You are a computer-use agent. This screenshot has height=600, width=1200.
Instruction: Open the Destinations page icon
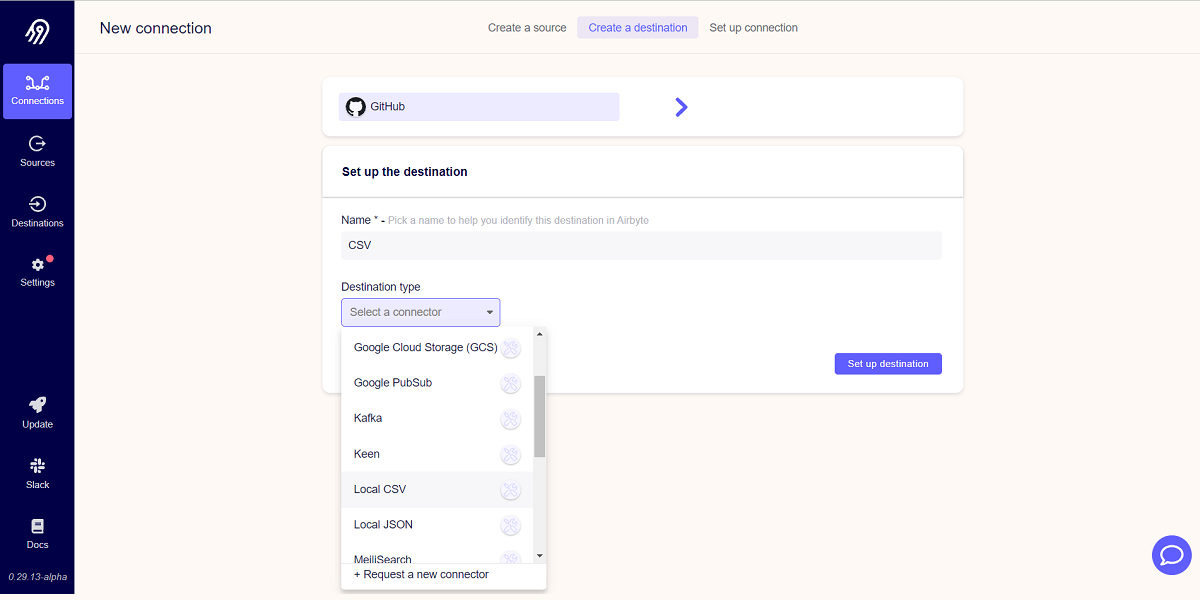[x=38, y=204]
